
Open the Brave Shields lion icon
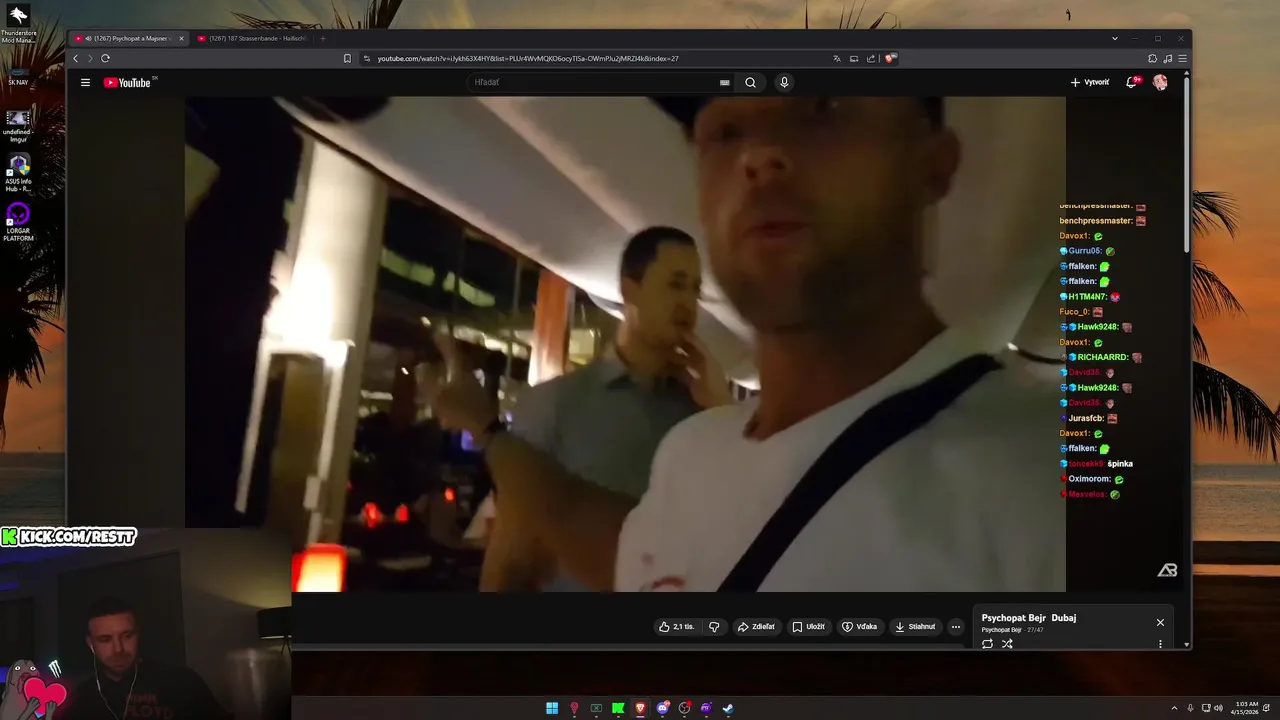(890, 58)
